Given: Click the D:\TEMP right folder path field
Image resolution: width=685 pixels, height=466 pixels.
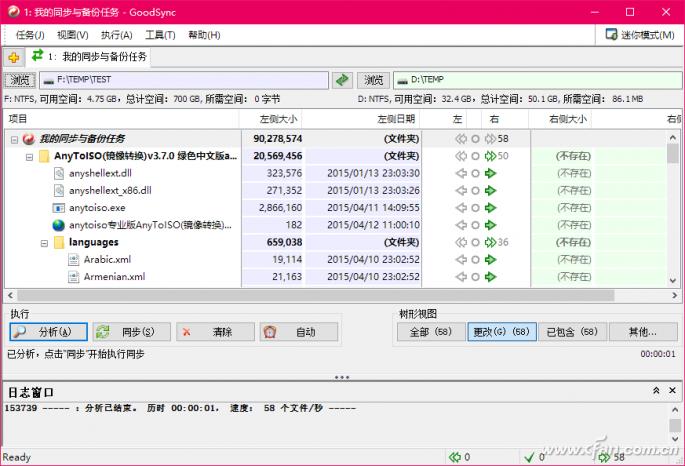Looking at the screenshot, I should pyautogui.click(x=538, y=80).
